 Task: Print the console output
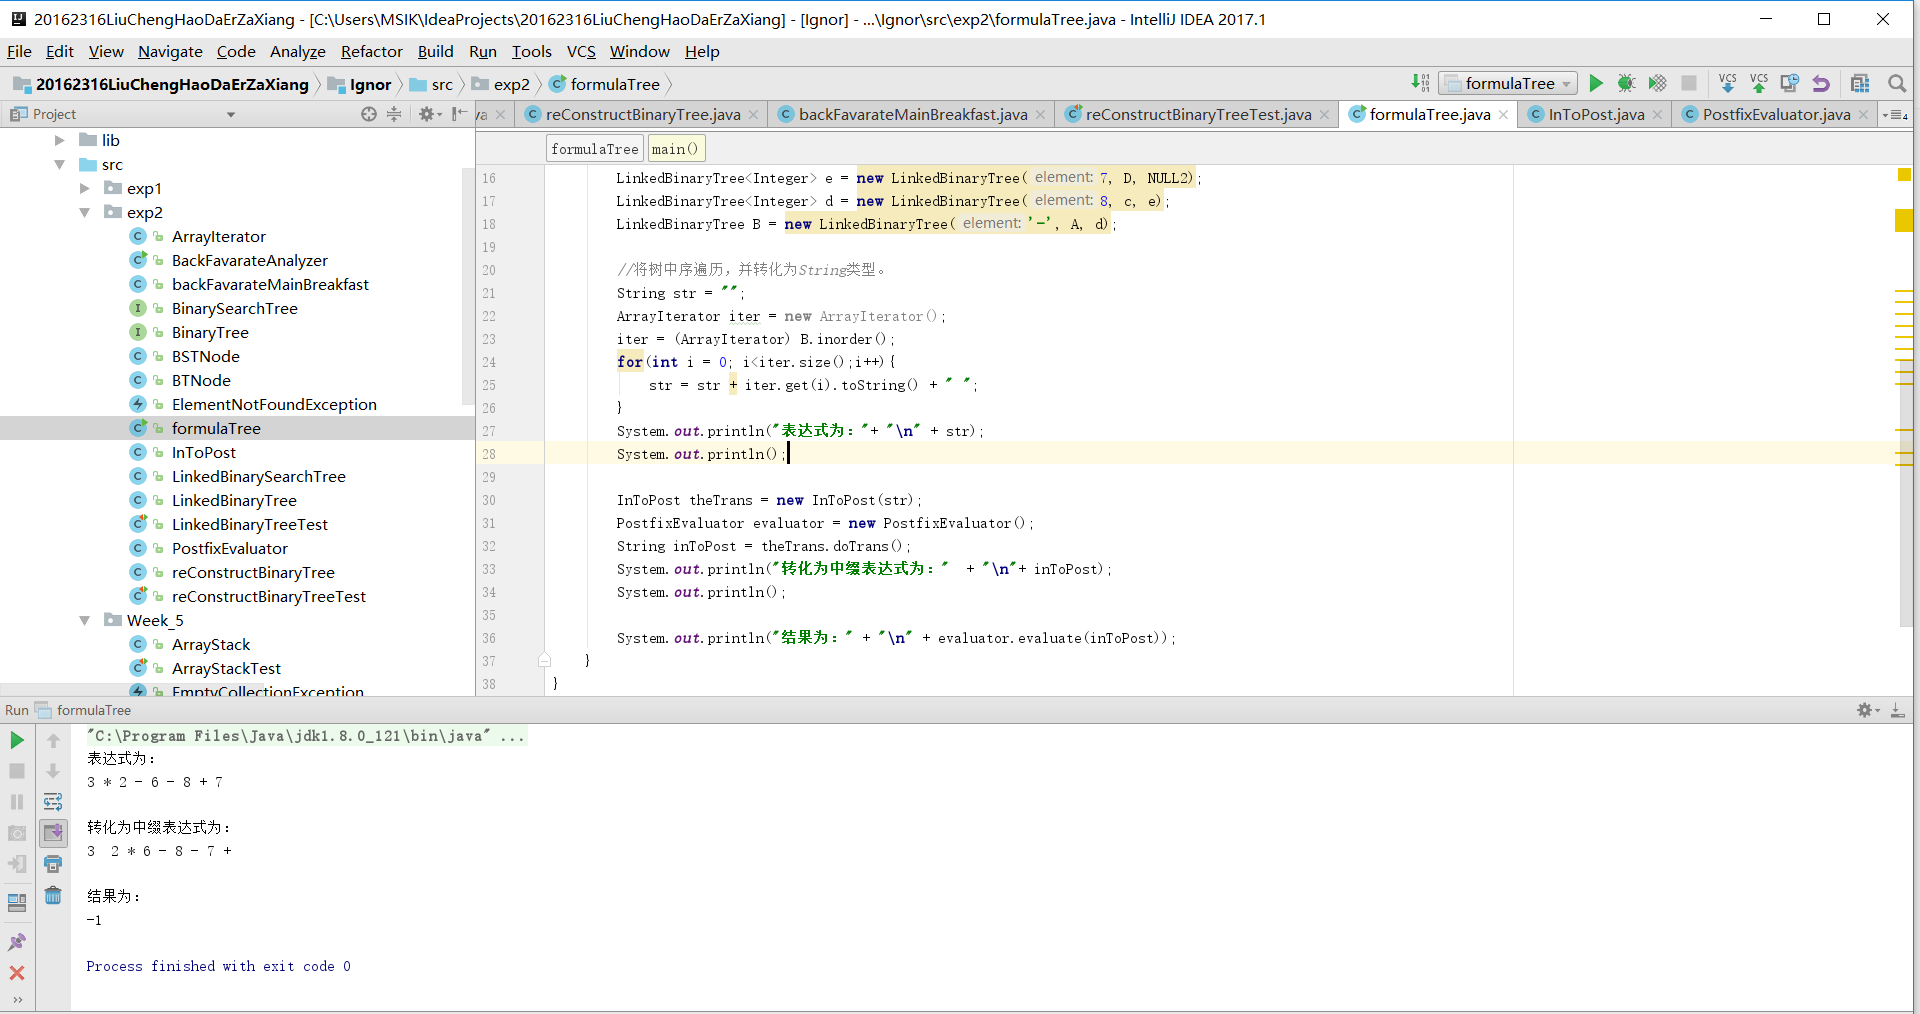(53, 864)
